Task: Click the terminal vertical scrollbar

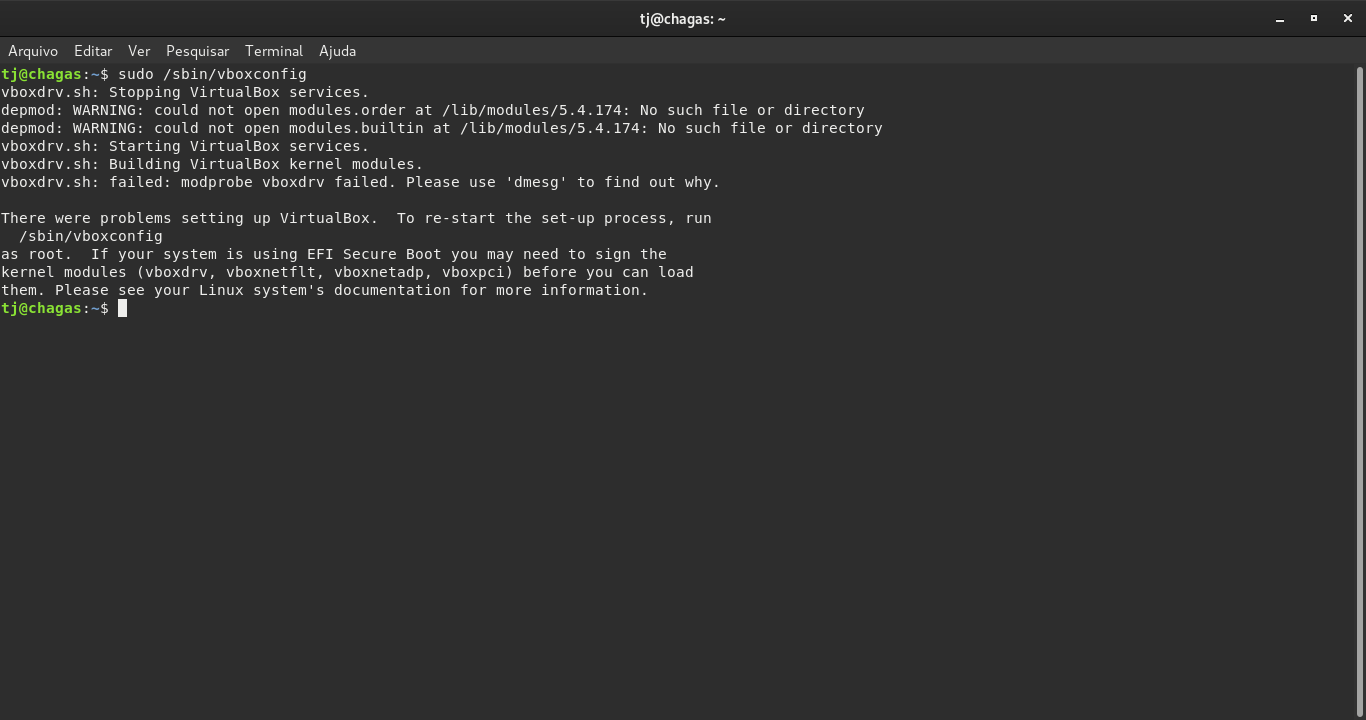Action: click(x=1360, y=390)
